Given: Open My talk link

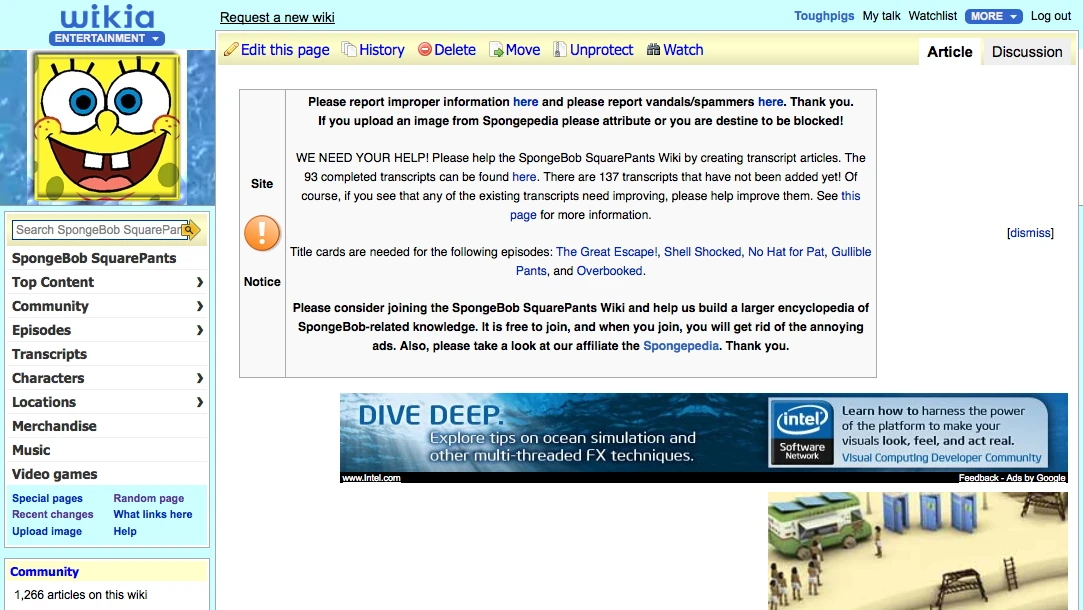Looking at the screenshot, I should (881, 16).
